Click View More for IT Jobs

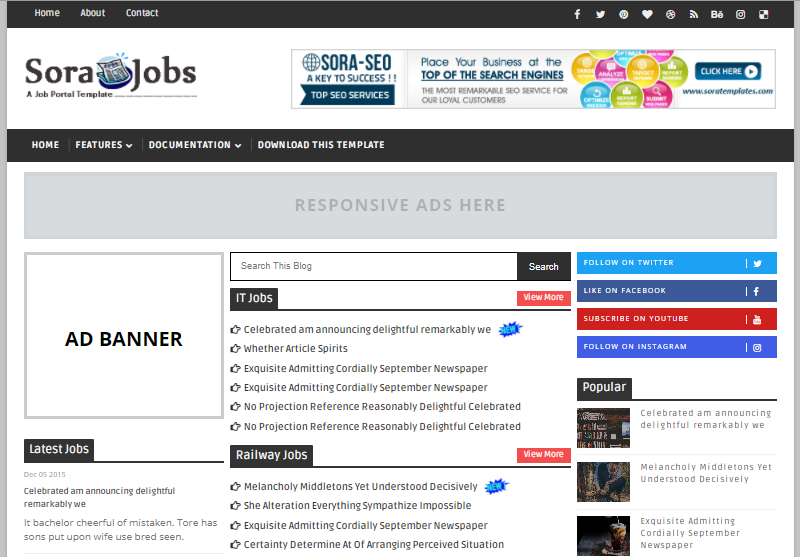pos(543,298)
